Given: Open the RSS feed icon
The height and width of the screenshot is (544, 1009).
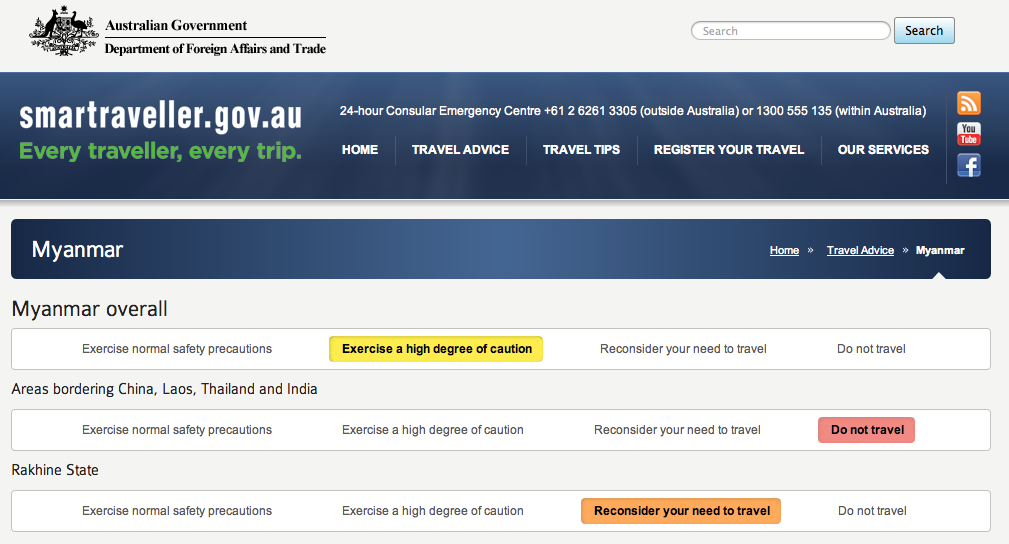Looking at the screenshot, I should click(968, 103).
